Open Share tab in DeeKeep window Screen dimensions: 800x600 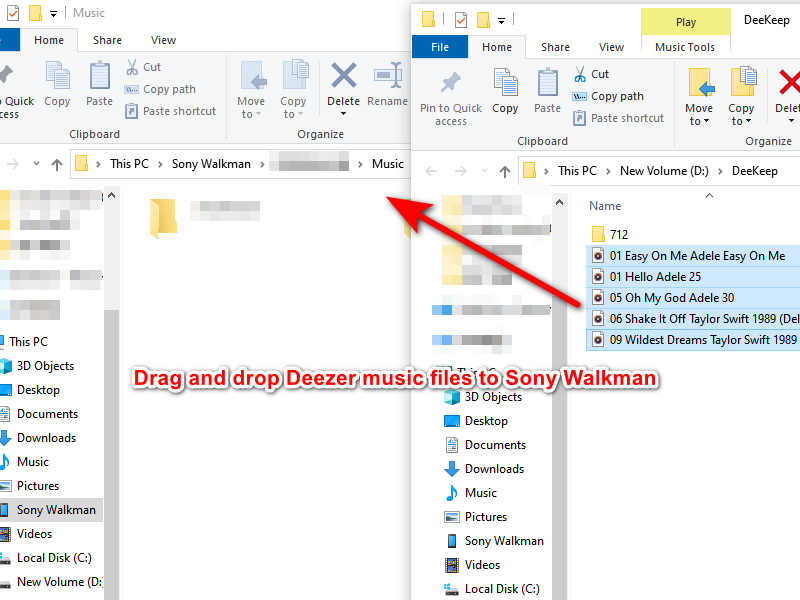pos(555,47)
